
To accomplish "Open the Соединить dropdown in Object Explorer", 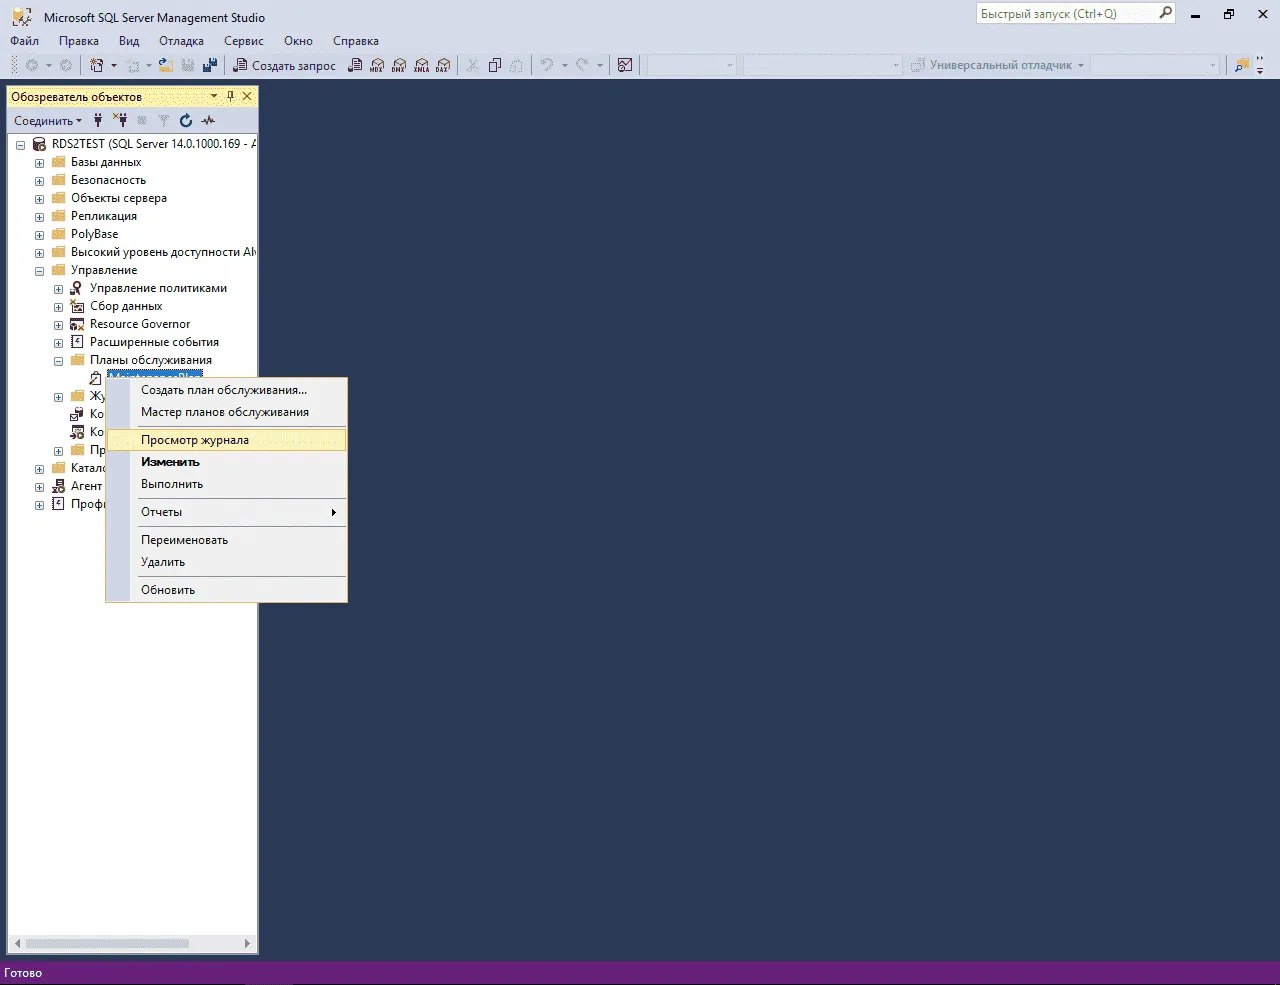I will click(48, 121).
